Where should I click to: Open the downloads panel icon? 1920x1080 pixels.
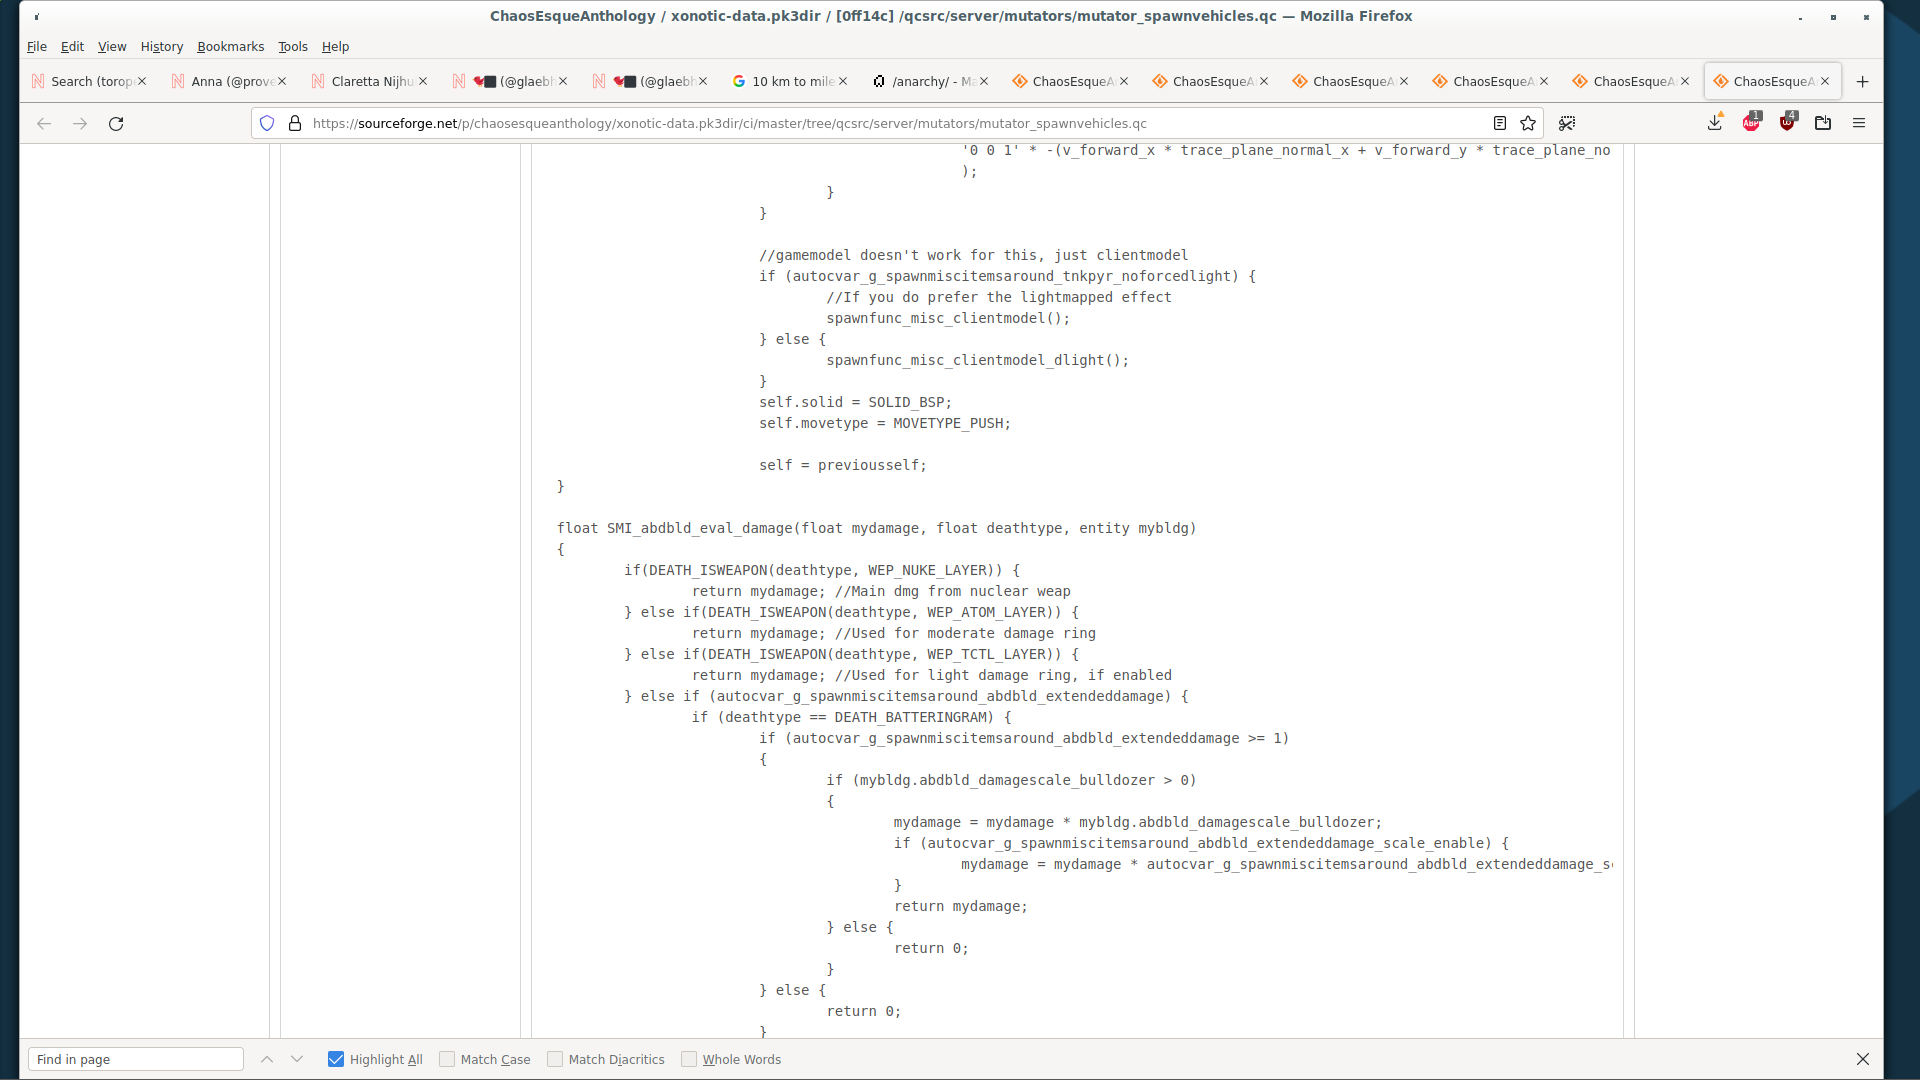1715,123
